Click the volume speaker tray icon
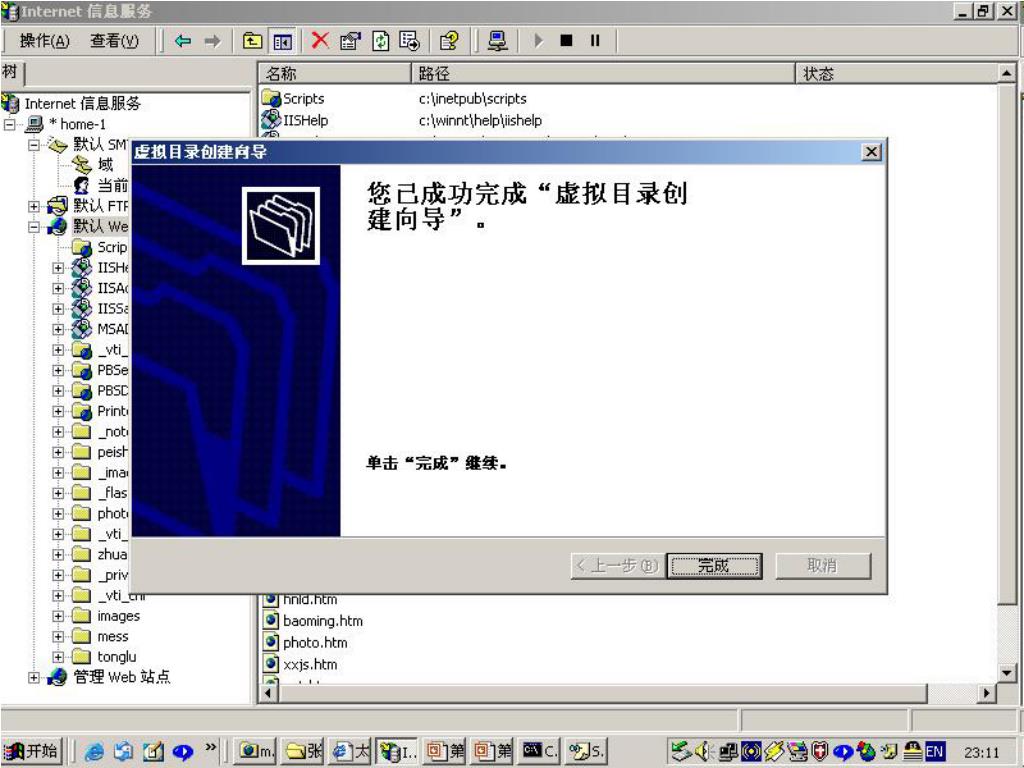1024x768 pixels. [704, 752]
